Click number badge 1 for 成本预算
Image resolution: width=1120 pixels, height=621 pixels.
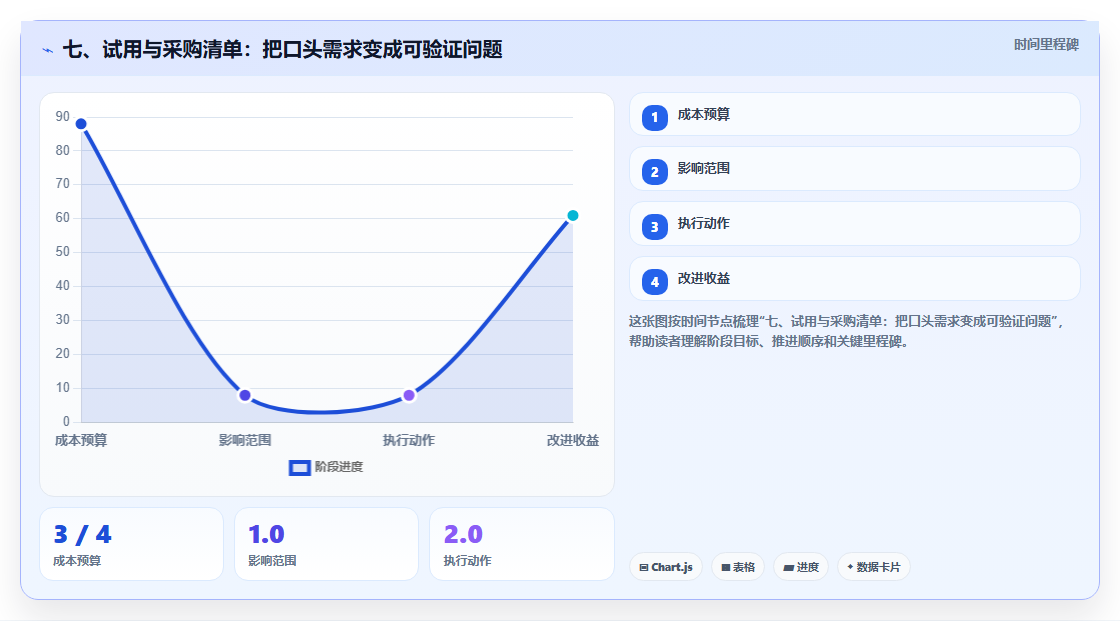click(654, 117)
